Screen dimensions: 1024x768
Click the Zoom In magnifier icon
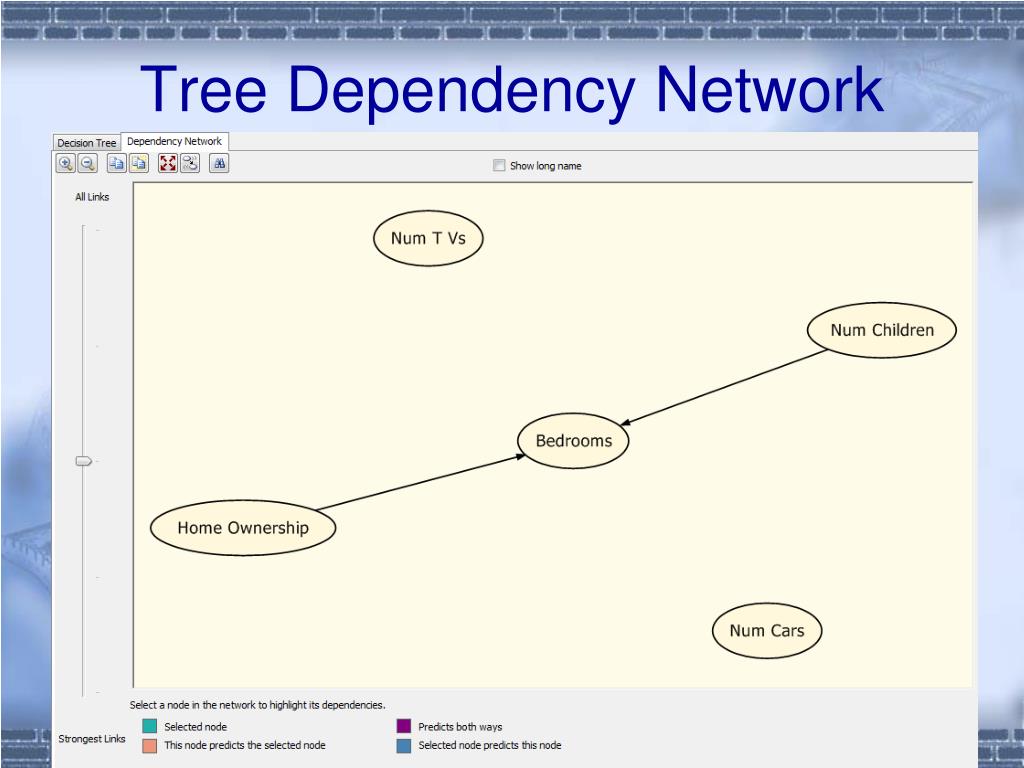tap(65, 163)
